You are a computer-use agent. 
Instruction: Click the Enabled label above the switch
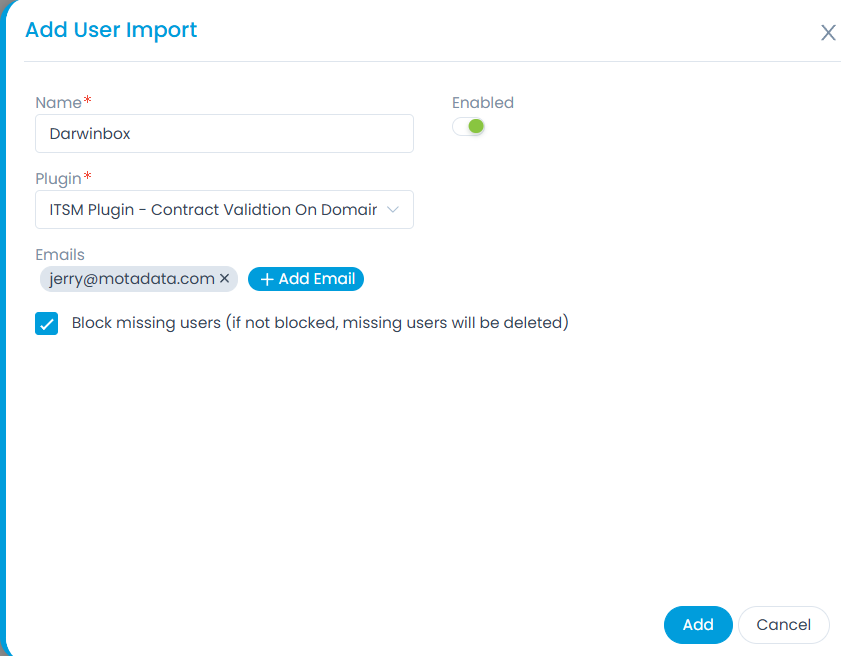tap(482, 102)
